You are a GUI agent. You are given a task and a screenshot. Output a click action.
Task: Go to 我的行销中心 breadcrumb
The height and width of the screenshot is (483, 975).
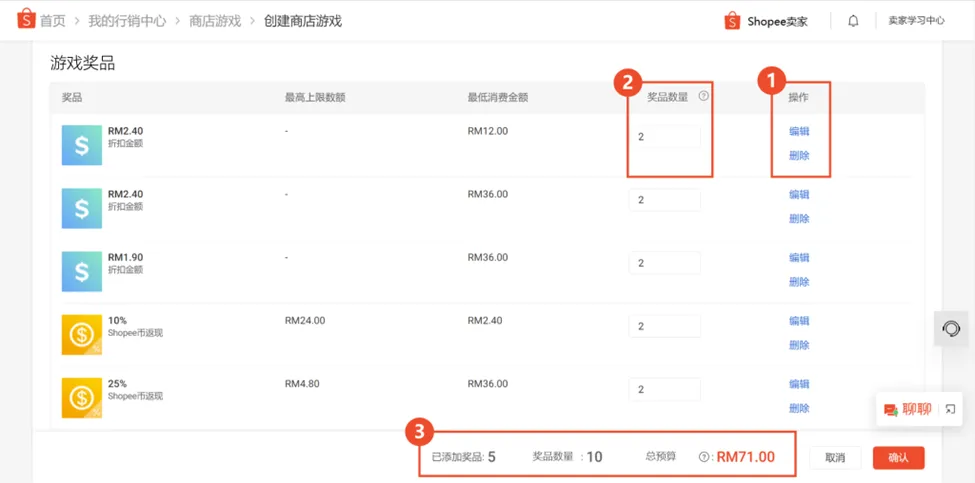coord(127,21)
